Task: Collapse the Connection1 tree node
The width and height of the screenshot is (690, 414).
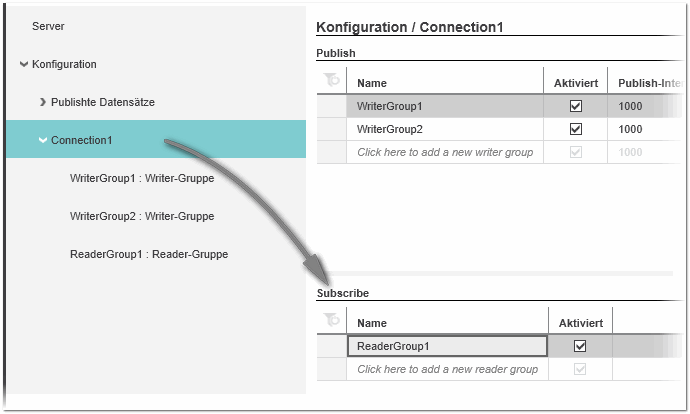Action: [x=43, y=140]
